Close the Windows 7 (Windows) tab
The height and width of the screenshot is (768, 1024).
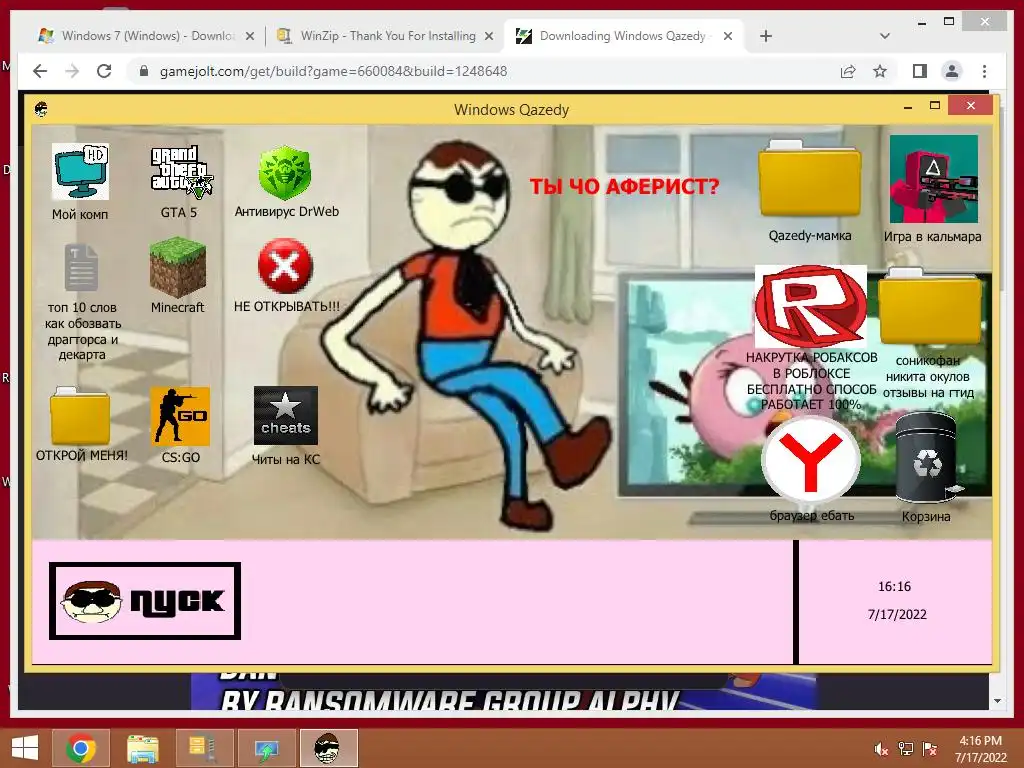249,37
